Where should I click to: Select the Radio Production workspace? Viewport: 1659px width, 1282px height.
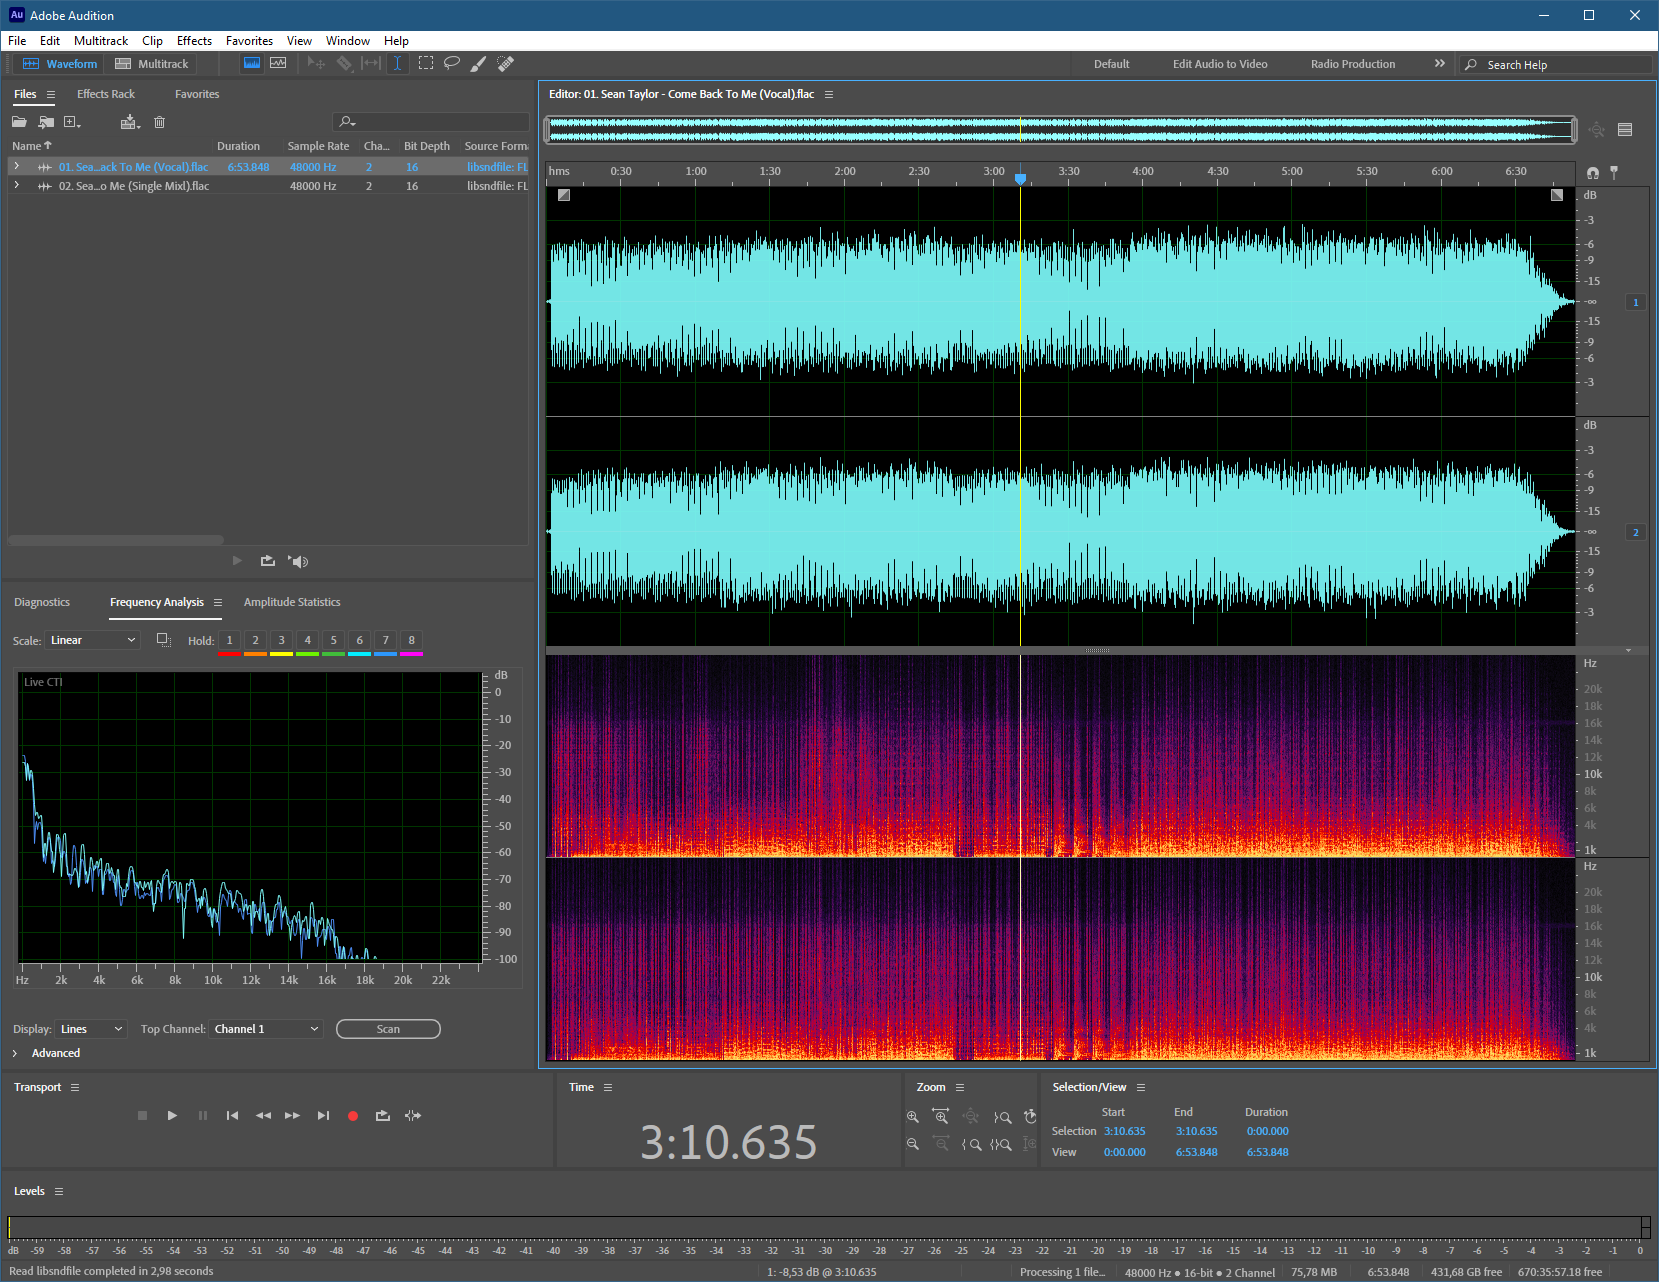tap(1353, 64)
